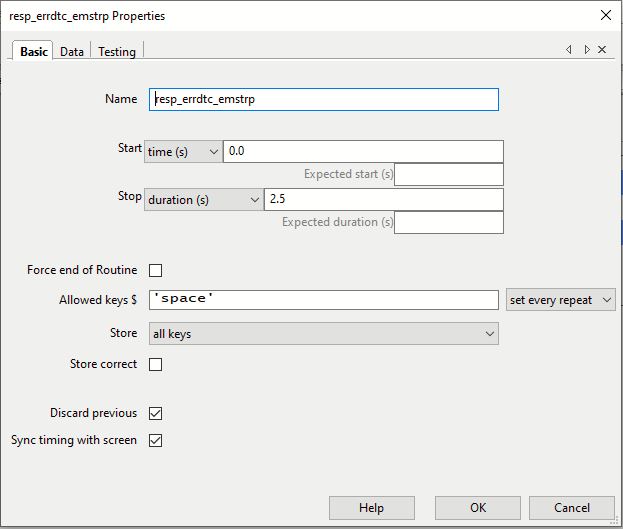Click the tab scroll left arrow
This screenshot has height=529, width=623.
click(x=569, y=50)
